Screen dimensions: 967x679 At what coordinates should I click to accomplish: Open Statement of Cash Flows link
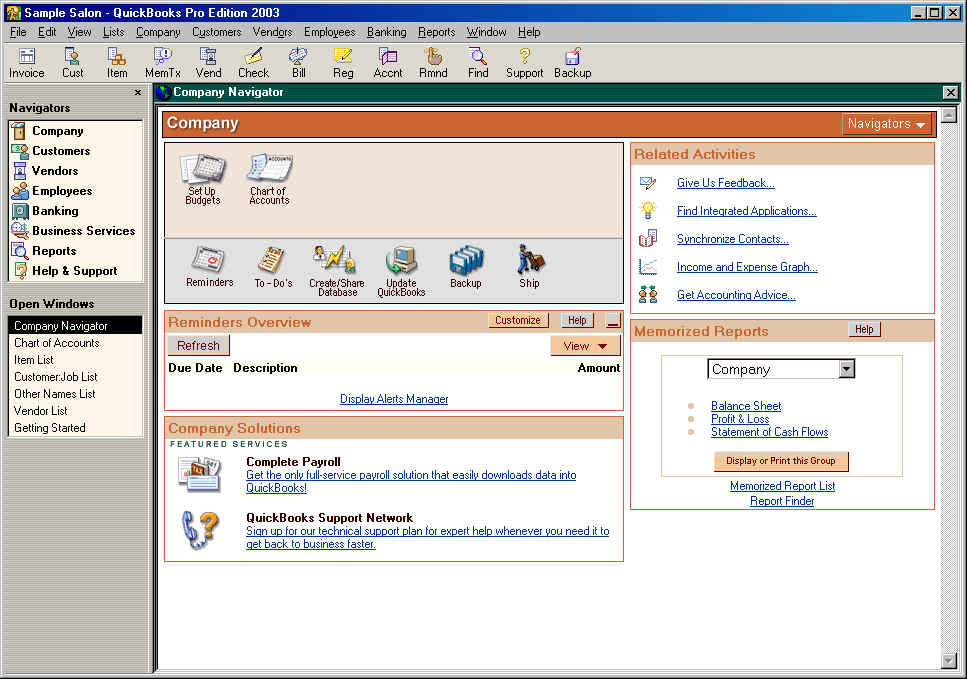coord(770,432)
